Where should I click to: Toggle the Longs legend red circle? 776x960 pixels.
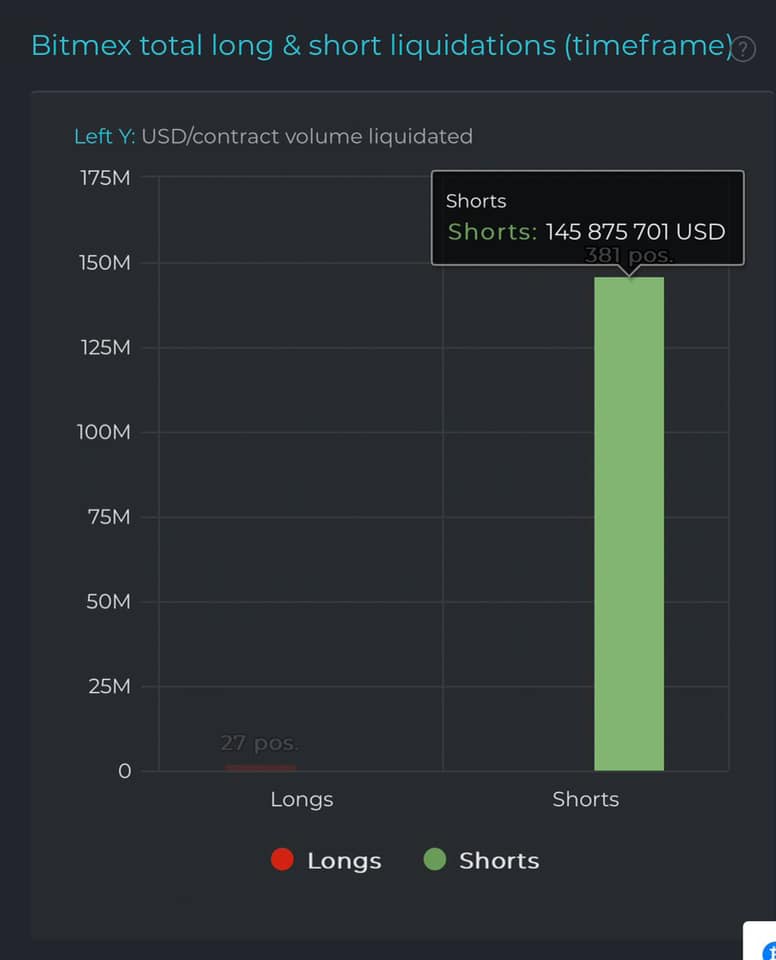coord(282,859)
